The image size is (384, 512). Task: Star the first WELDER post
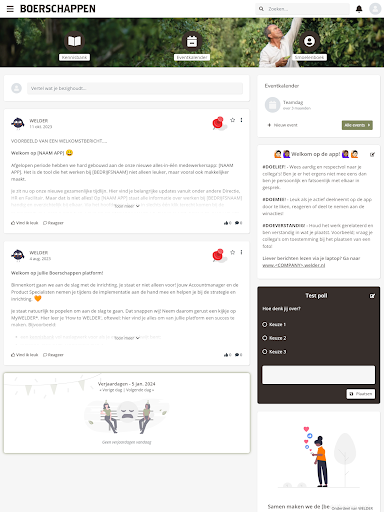pos(233,120)
